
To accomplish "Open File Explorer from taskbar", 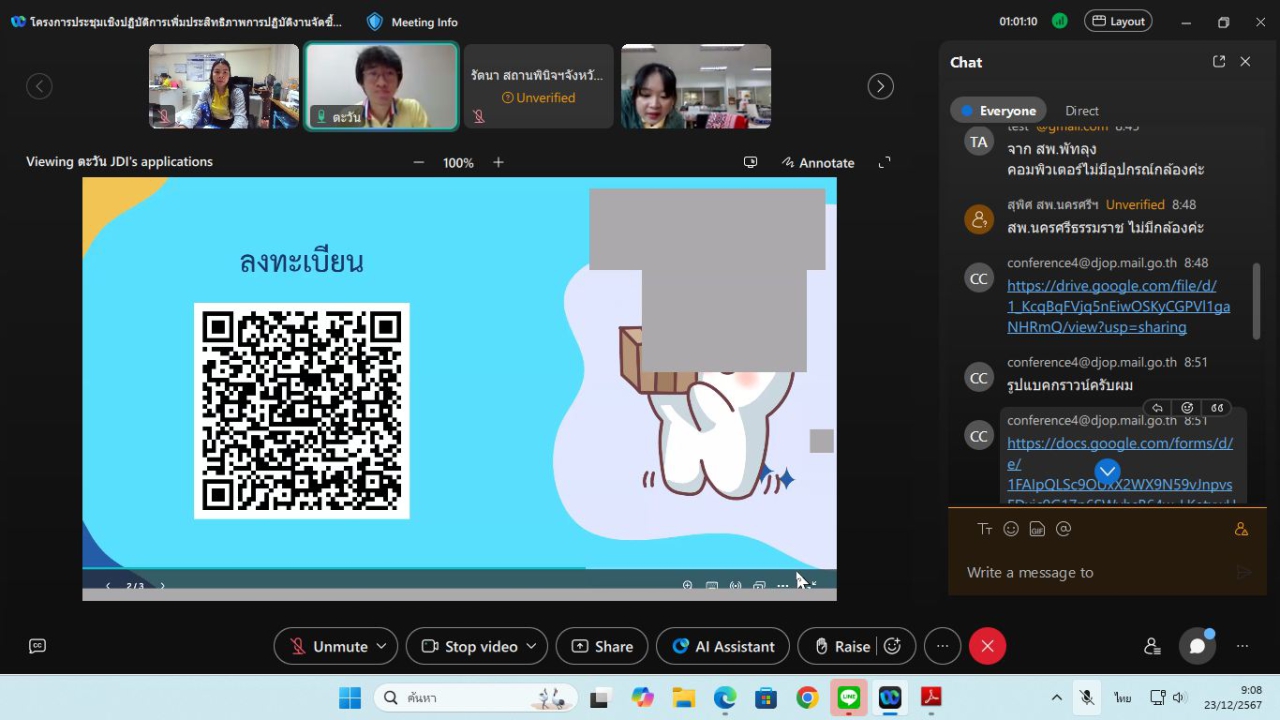I will 683,698.
